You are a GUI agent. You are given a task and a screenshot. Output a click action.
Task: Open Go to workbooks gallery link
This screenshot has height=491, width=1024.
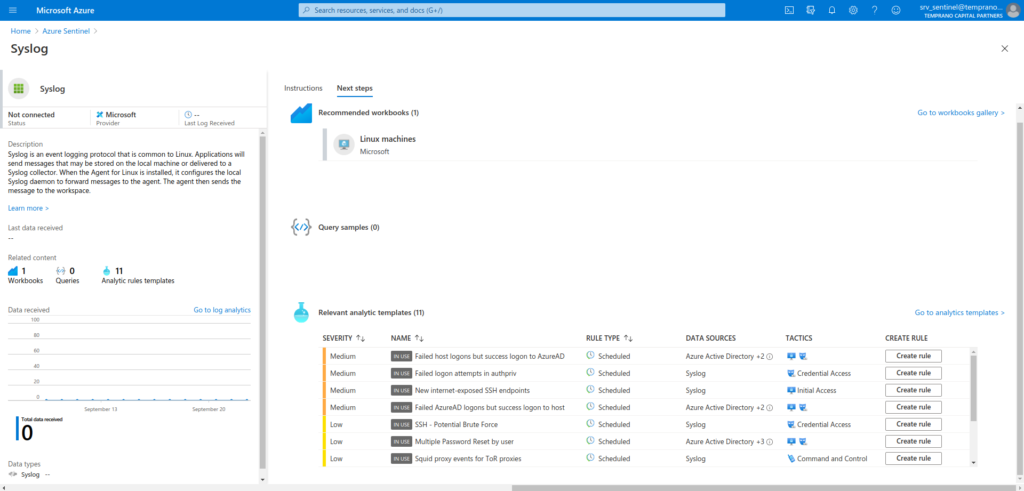[961, 113]
